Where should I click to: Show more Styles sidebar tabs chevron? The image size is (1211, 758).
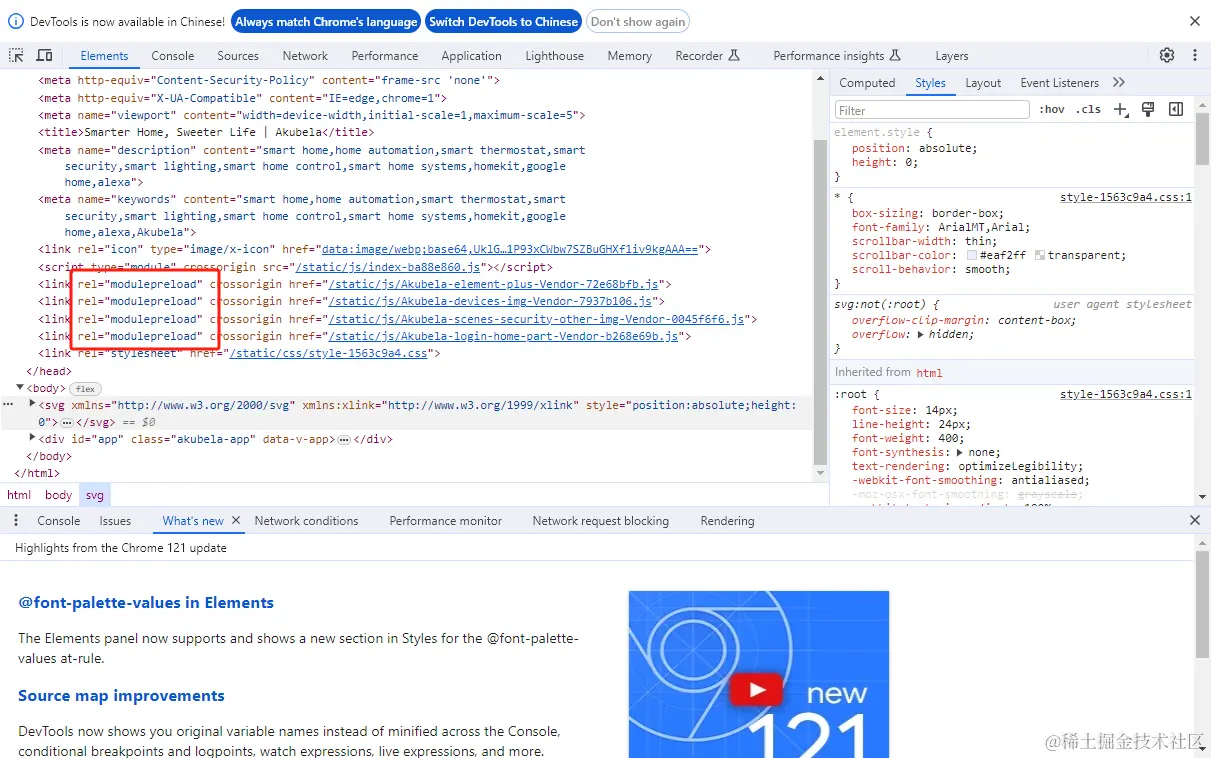tap(1119, 82)
